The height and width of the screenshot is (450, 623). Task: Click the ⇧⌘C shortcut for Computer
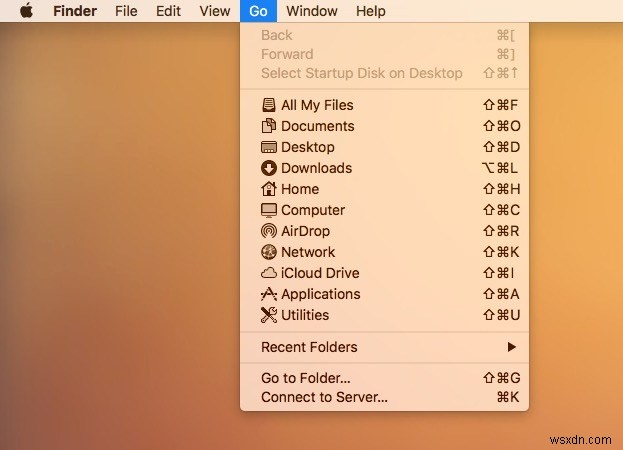coord(501,210)
